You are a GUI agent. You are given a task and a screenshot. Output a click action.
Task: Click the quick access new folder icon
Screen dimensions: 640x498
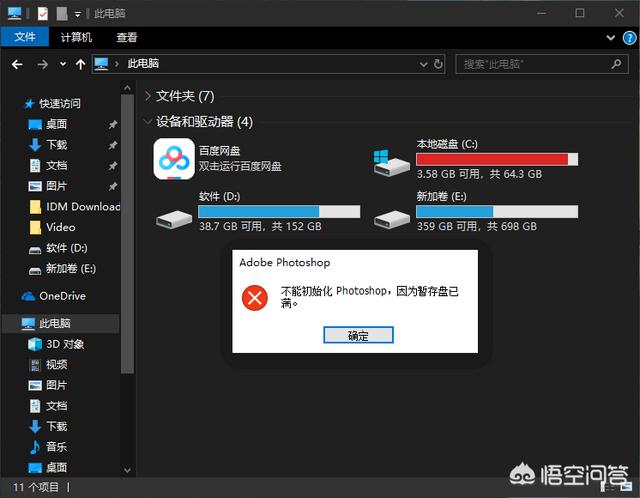(62, 14)
